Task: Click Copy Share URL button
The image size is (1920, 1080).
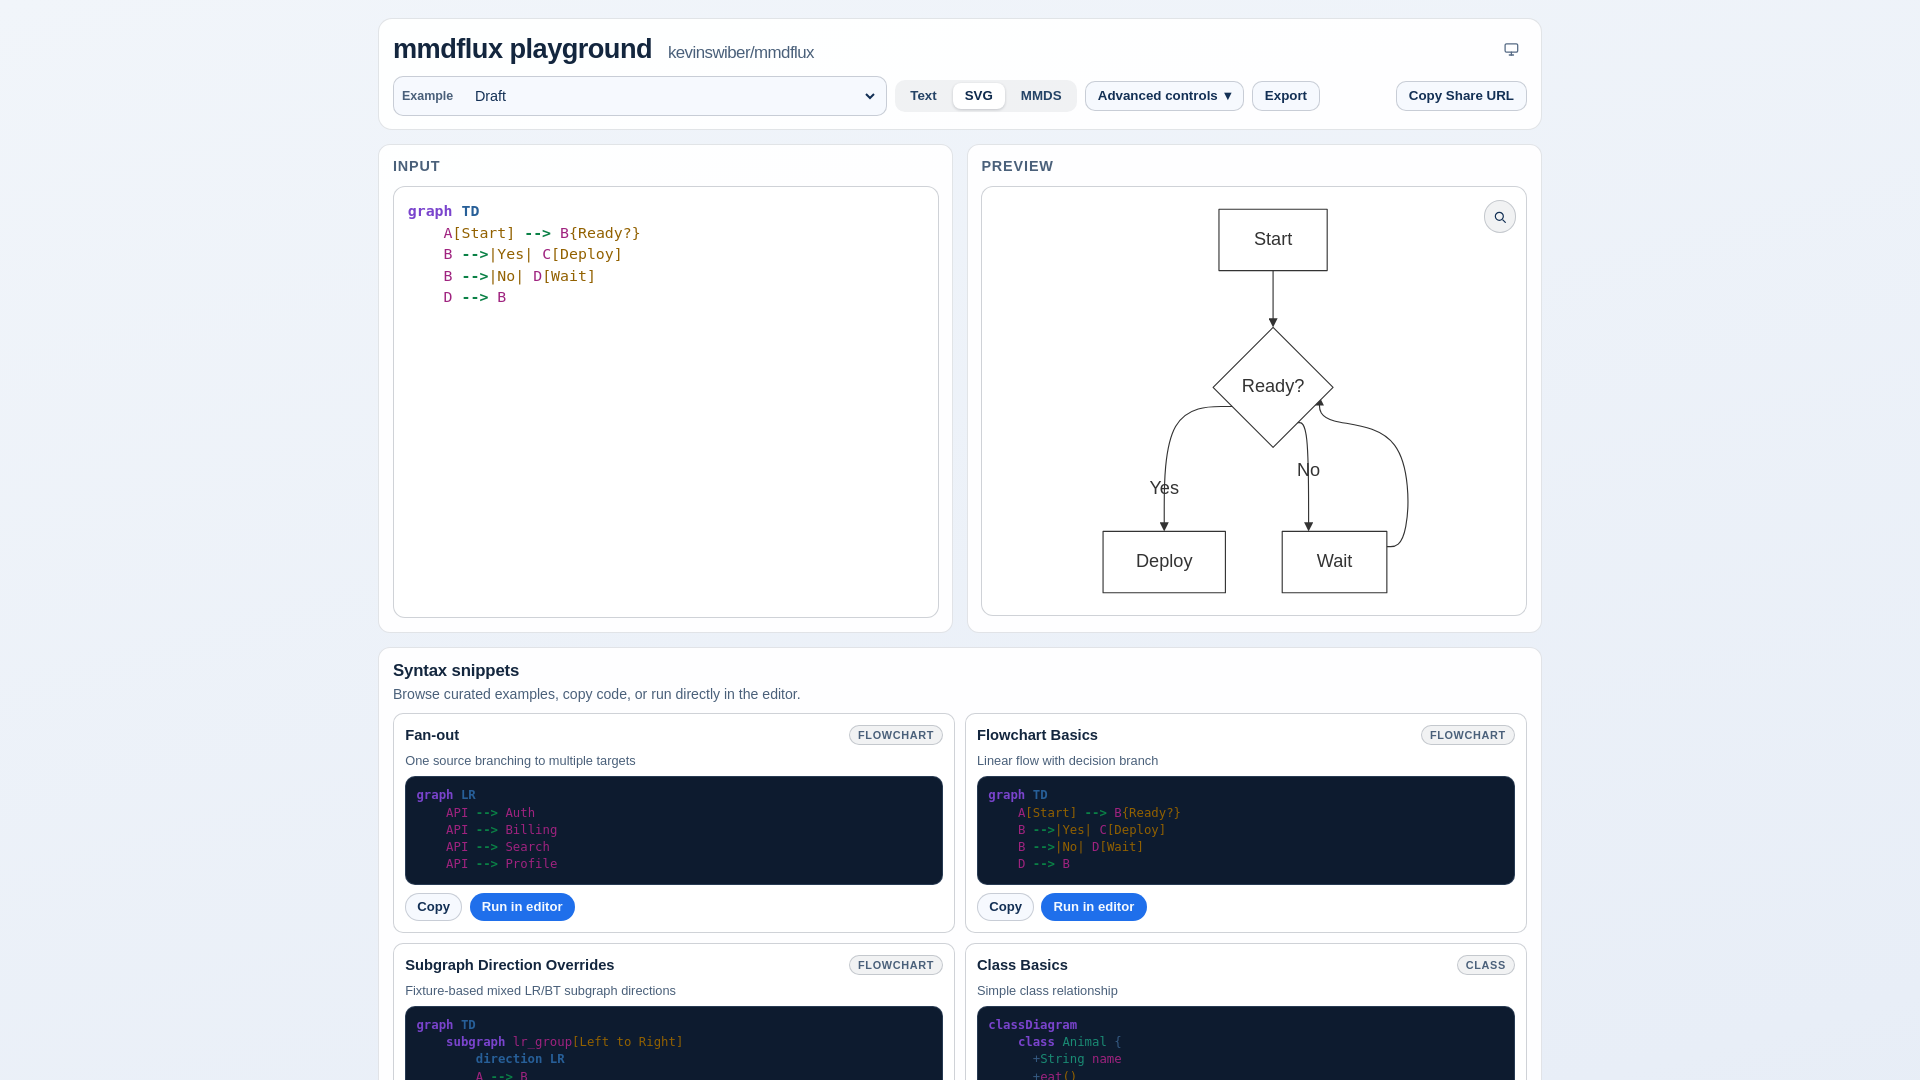Action: 1460,96
